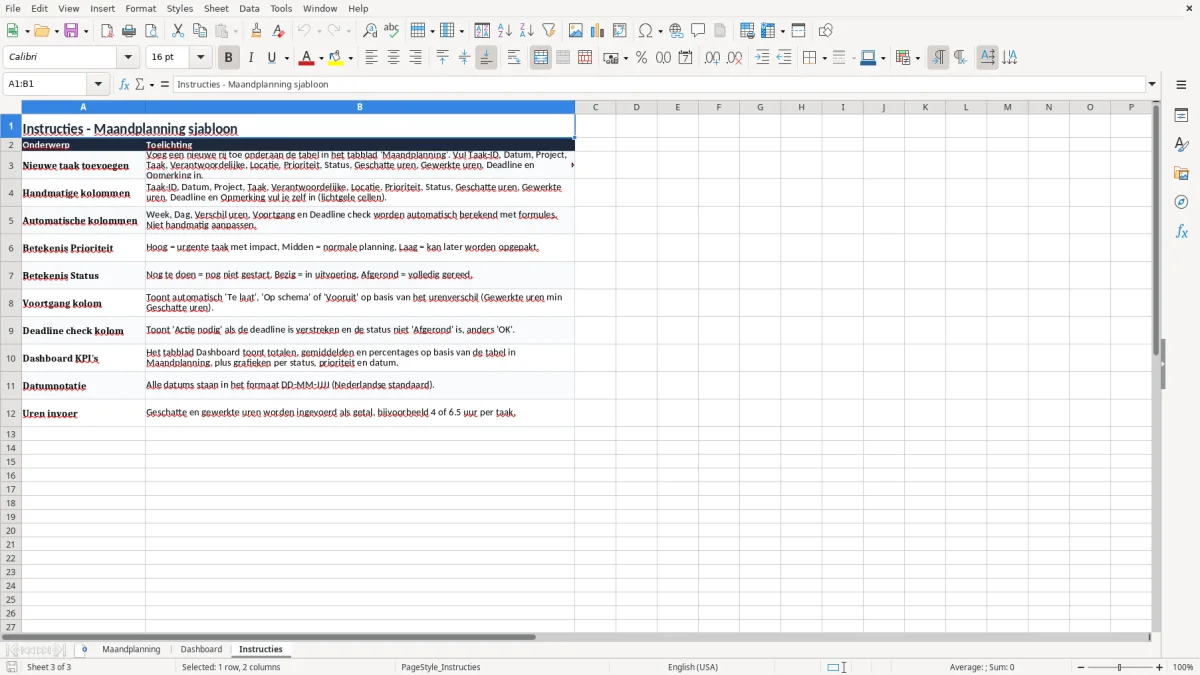Click the Add new sheet button
The image size is (1200, 675).
click(x=84, y=650)
